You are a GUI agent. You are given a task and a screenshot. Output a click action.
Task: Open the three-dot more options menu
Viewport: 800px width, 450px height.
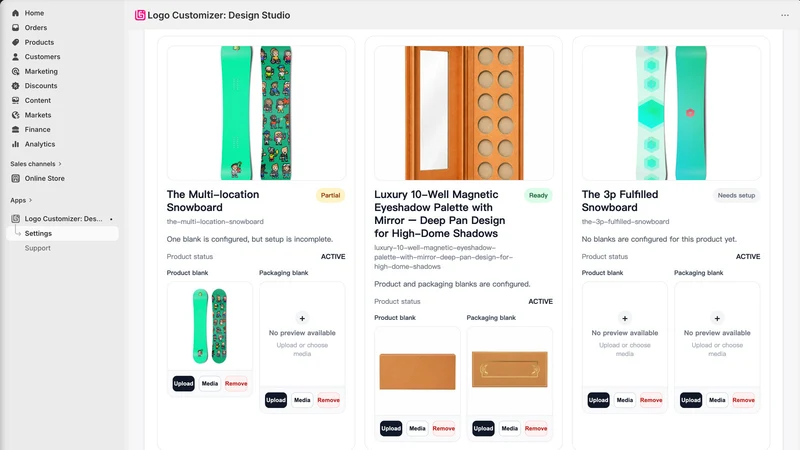(785, 15)
